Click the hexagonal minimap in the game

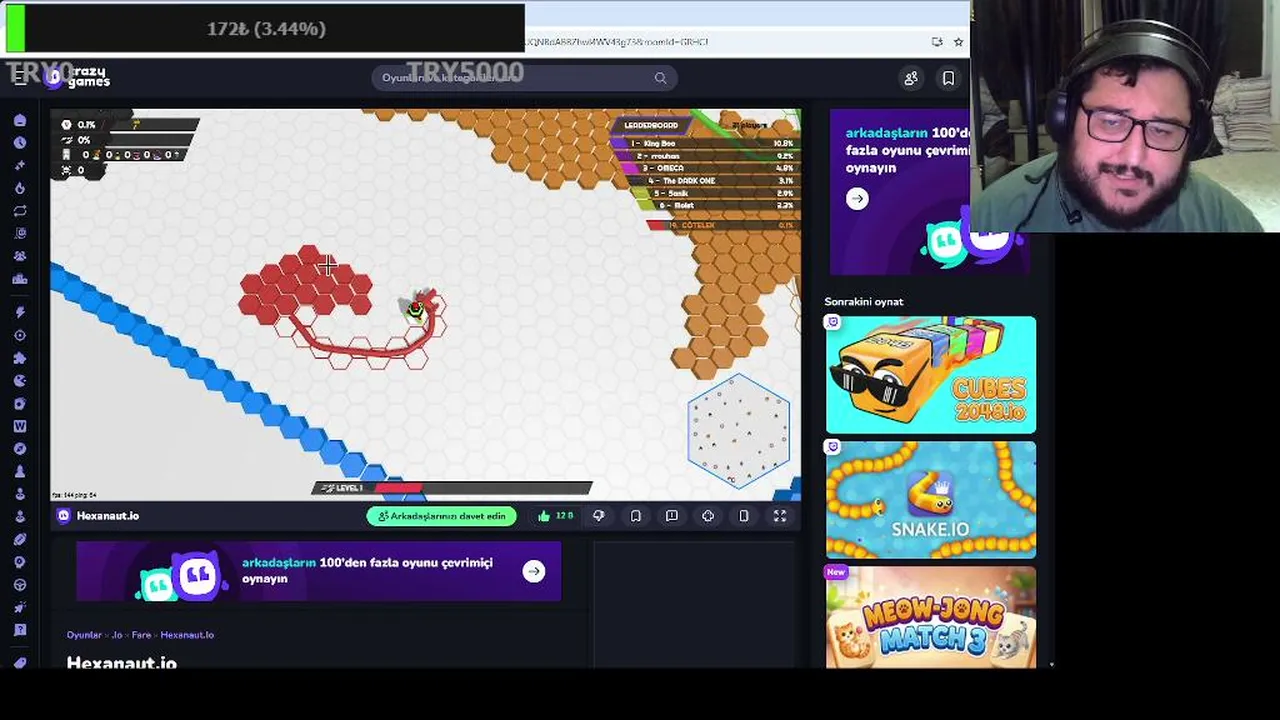tap(739, 430)
